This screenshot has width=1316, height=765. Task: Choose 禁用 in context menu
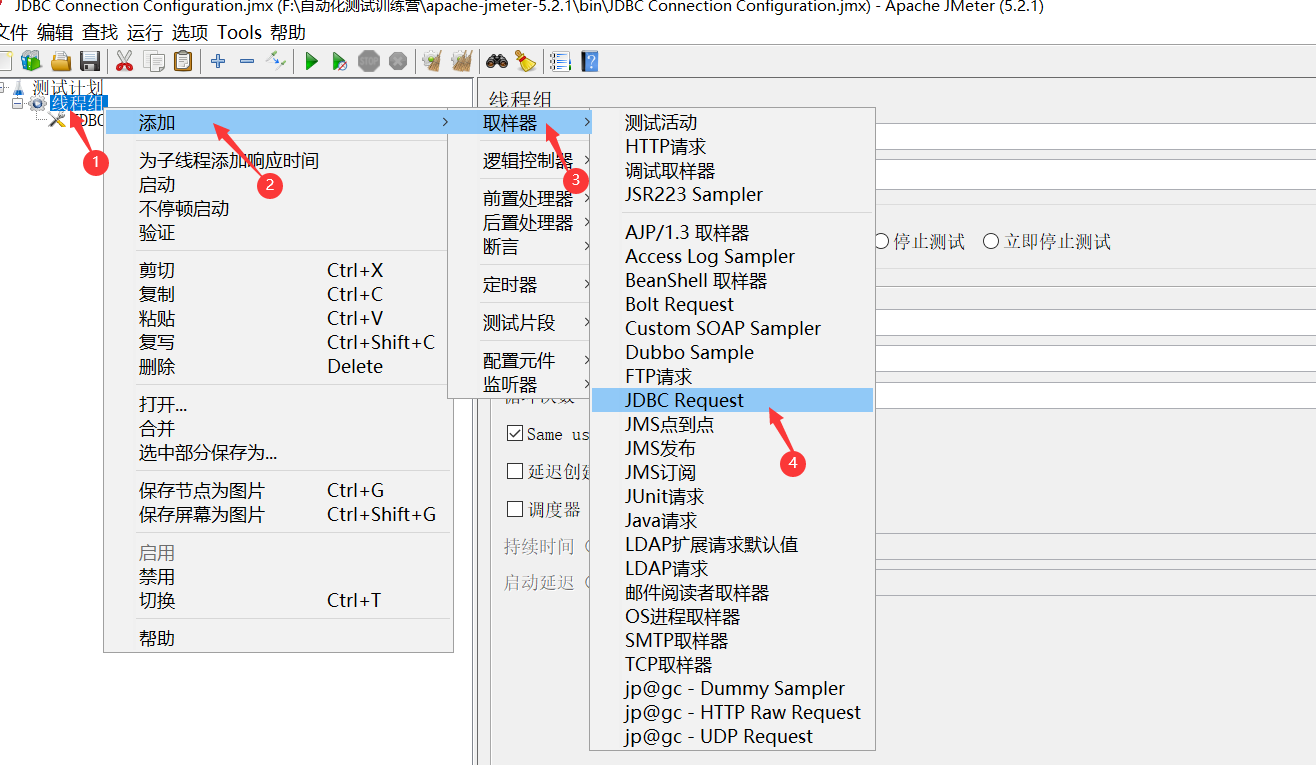point(278,577)
